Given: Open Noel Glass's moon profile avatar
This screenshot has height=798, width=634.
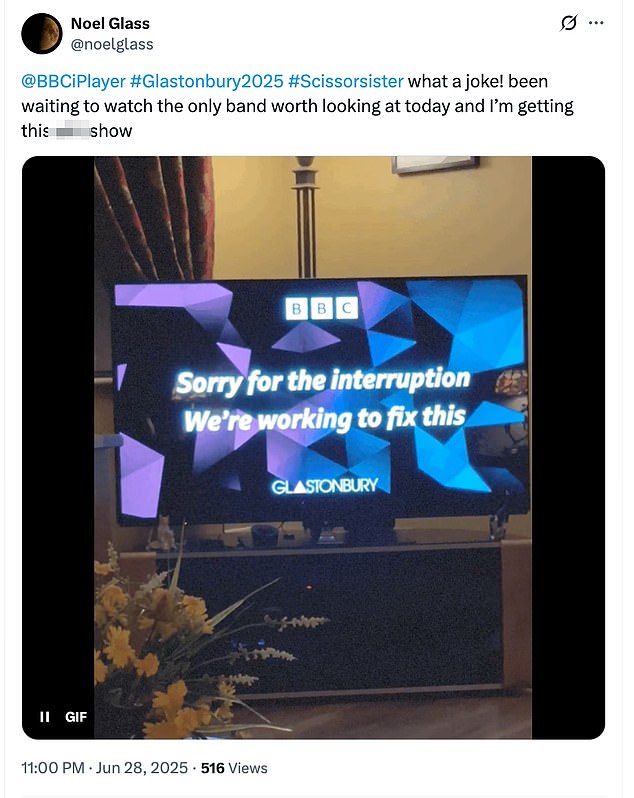Looking at the screenshot, I should [x=42, y=34].
